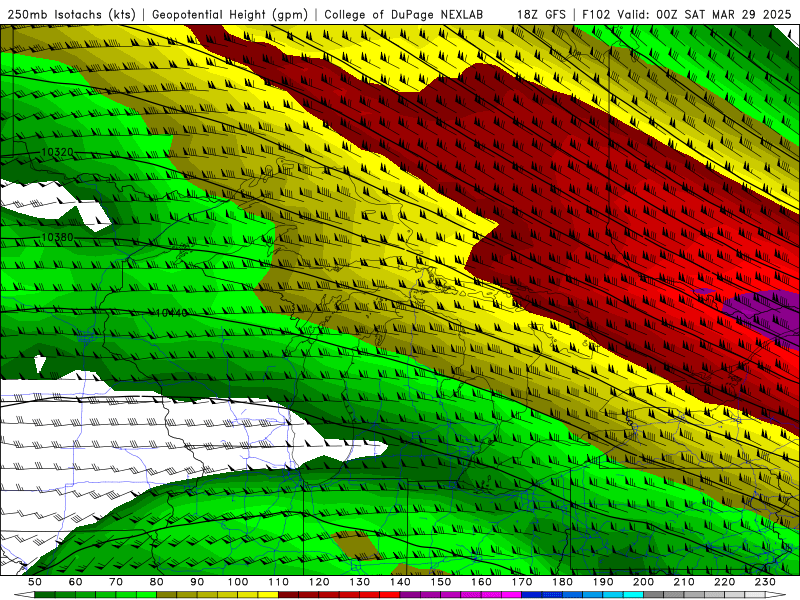The image size is (800, 600).
Task: Click the purple 140+ knot jet core shading
Action: click(763, 314)
